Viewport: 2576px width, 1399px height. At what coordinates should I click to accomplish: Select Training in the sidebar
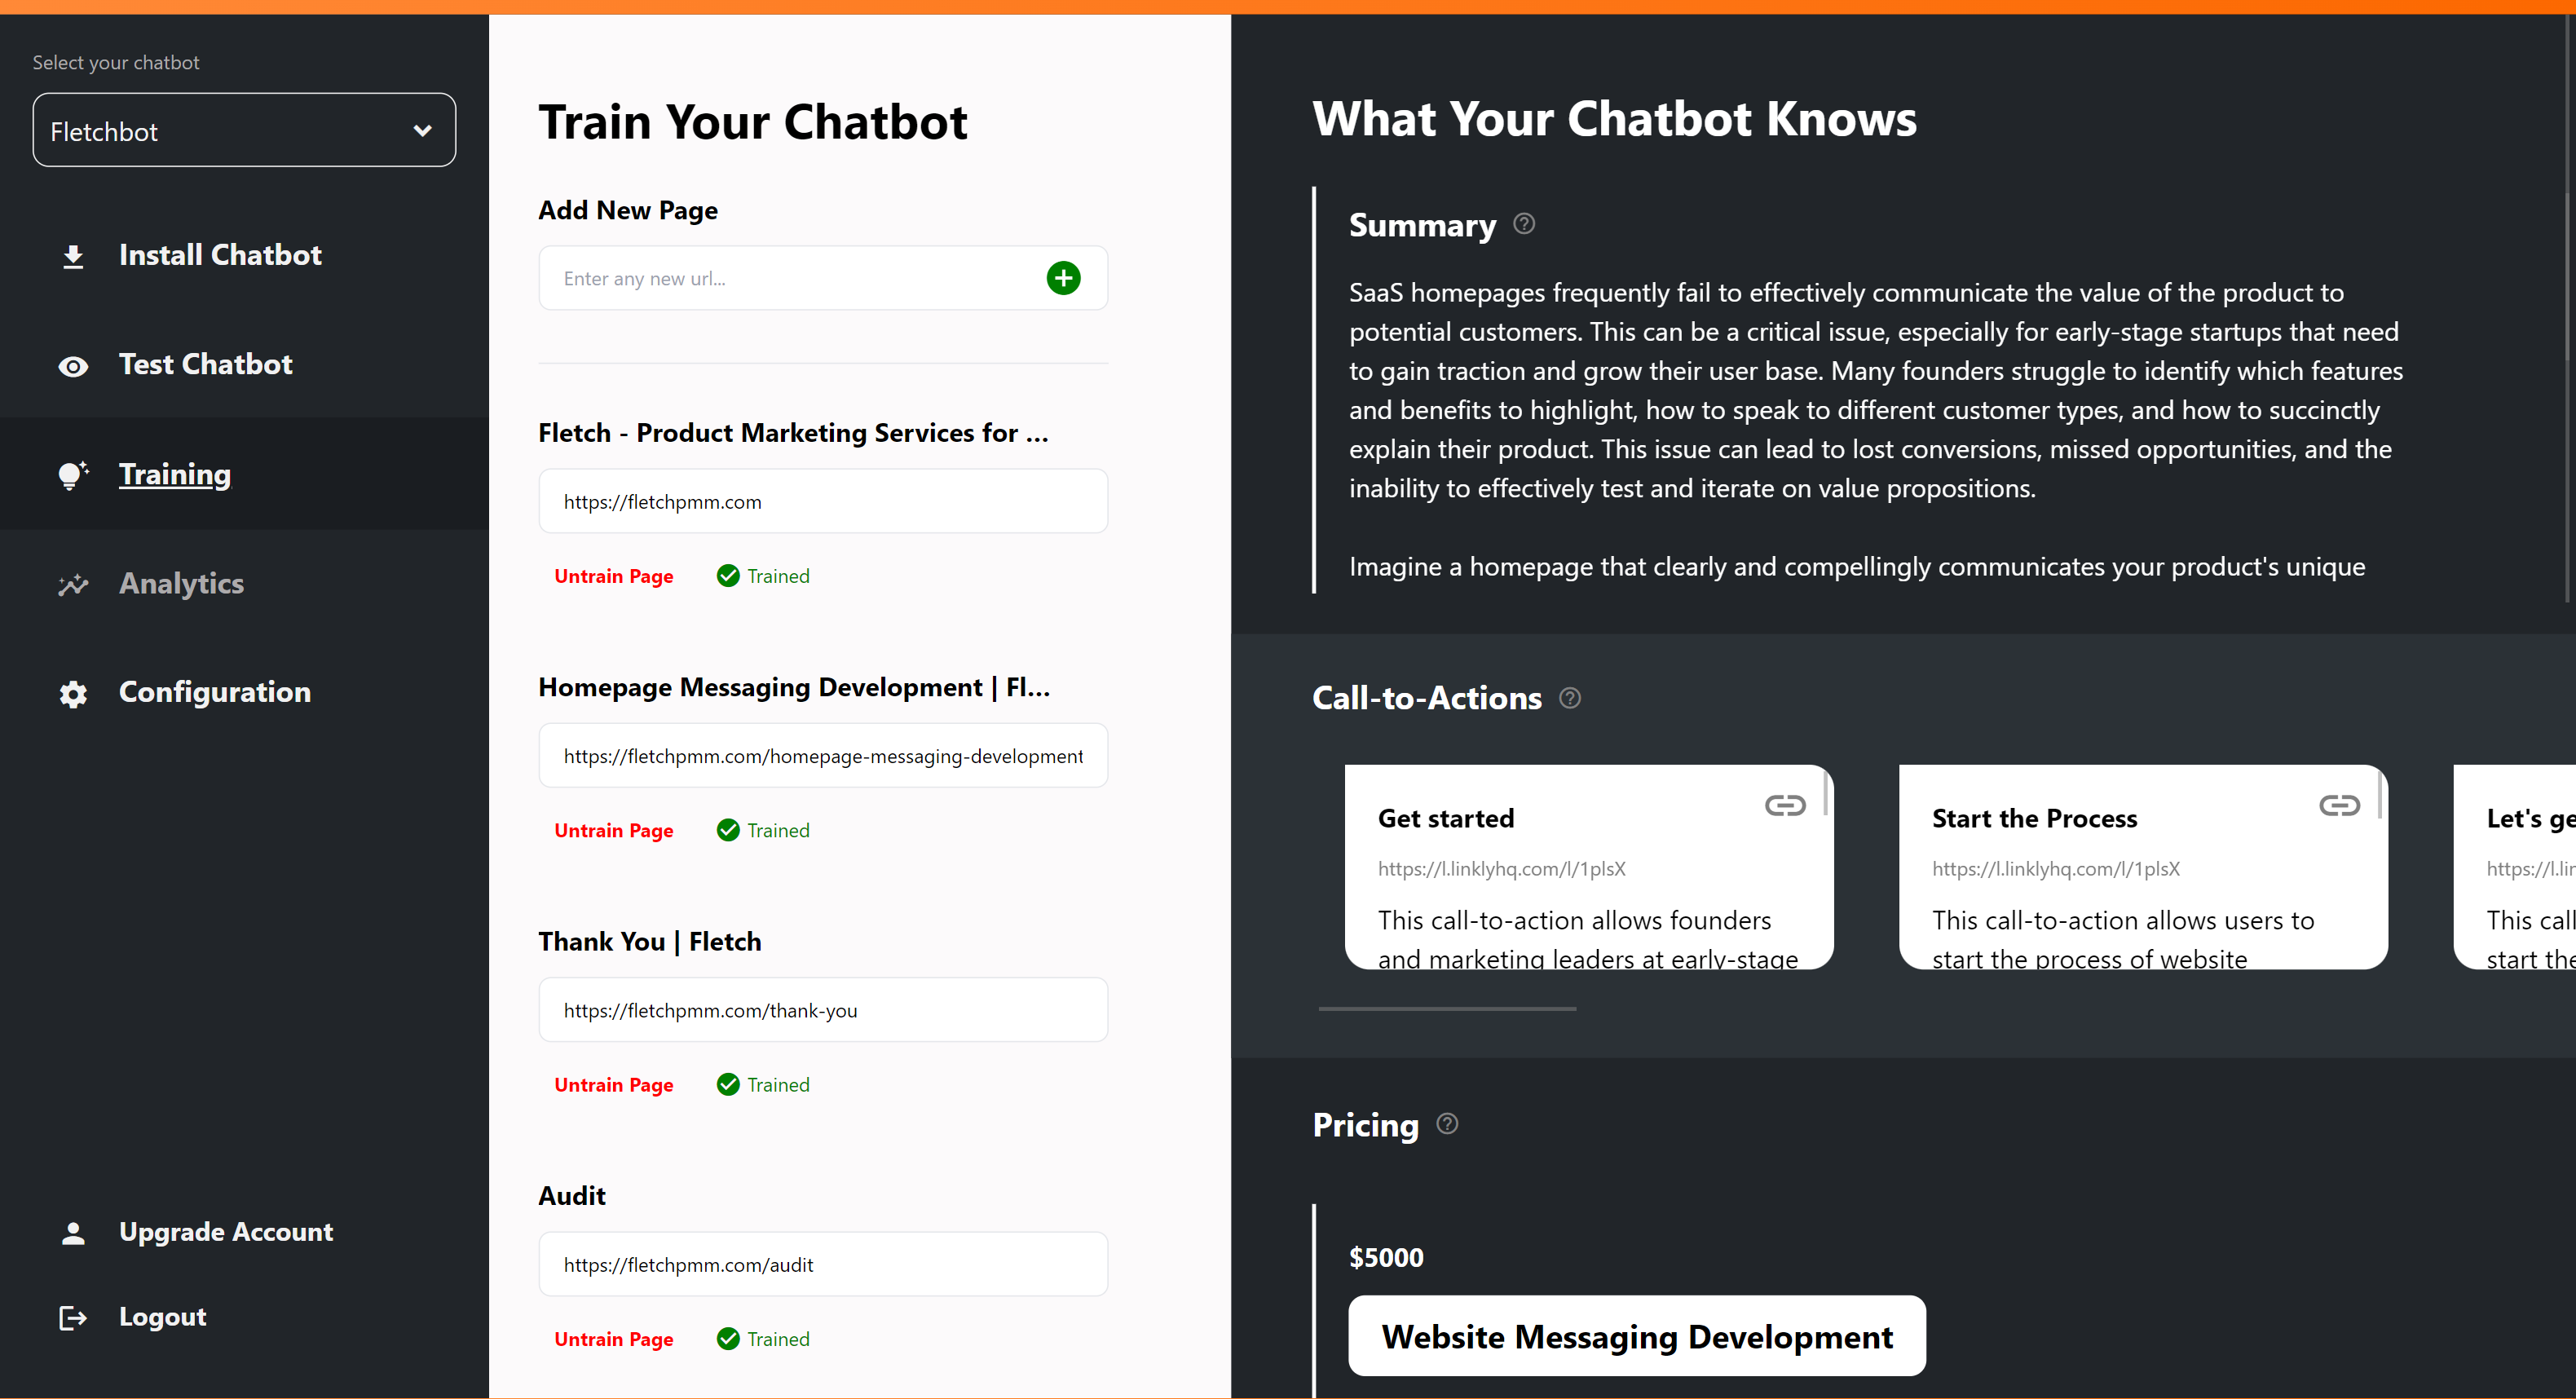pyautogui.click(x=175, y=475)
